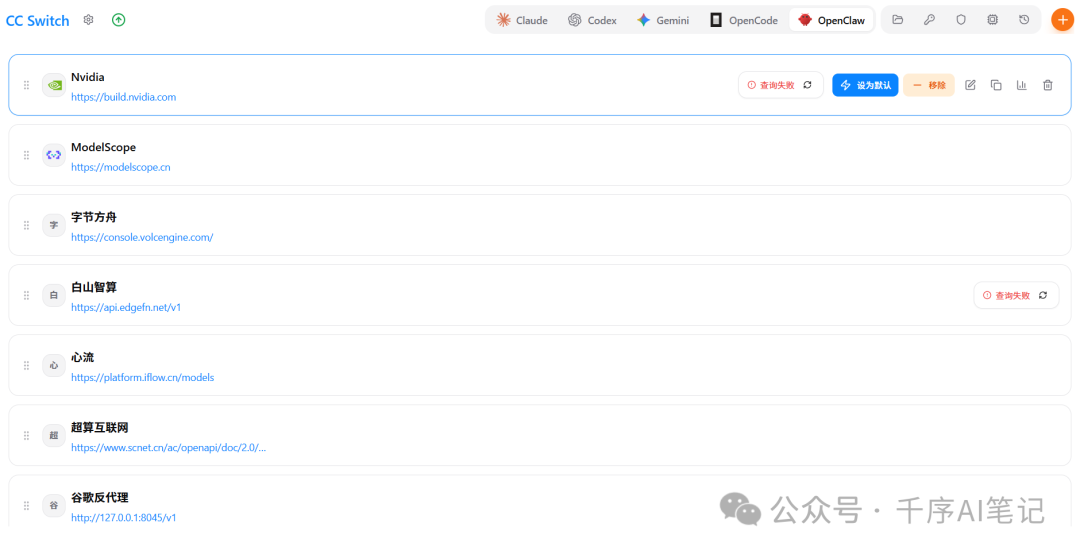Image resolution: width=1080 pixels, height=554 pixels.
Task: Select the ModelScope provider name
Action: pos(103,147)
